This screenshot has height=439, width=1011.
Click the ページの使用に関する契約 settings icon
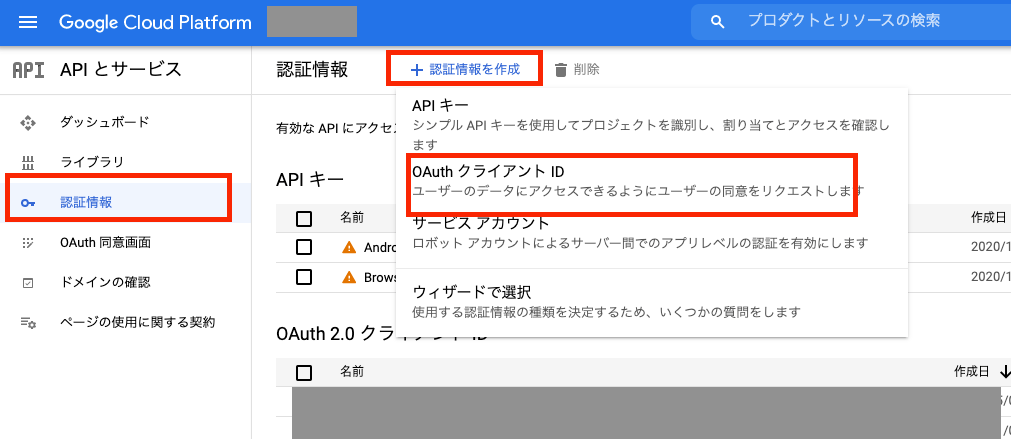point(28,323)
